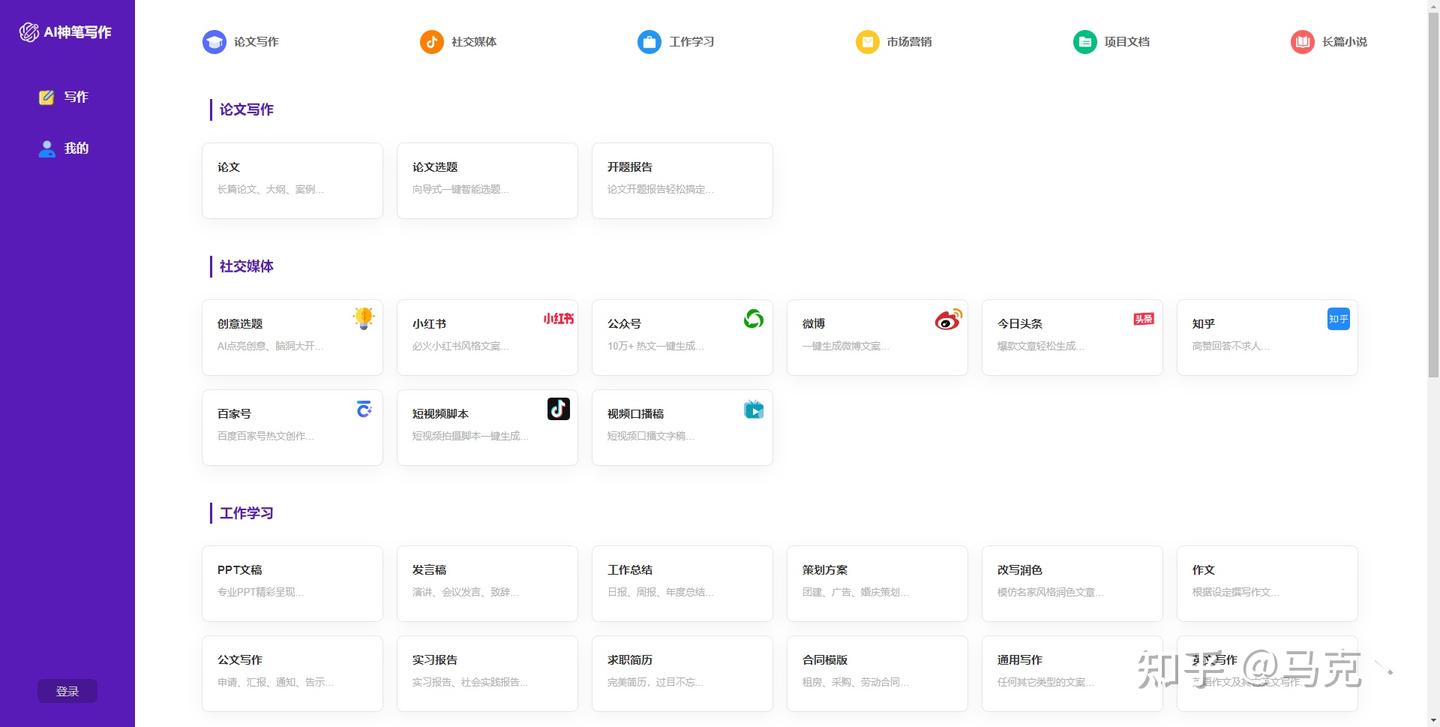1440x727 pixels.
Task: Select the Weibo eye icon on 微博 card
Action: click(x=948, y=318)
